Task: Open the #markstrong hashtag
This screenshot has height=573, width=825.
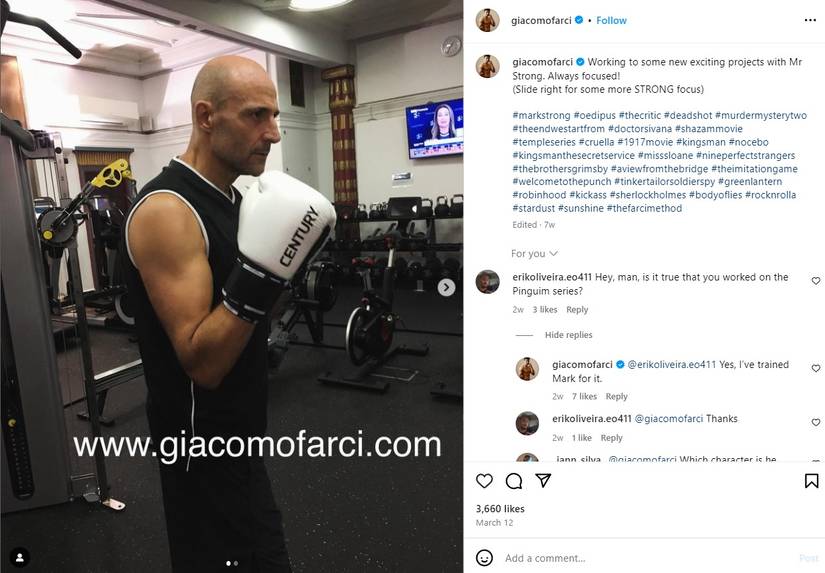Action: pos(541,115)
